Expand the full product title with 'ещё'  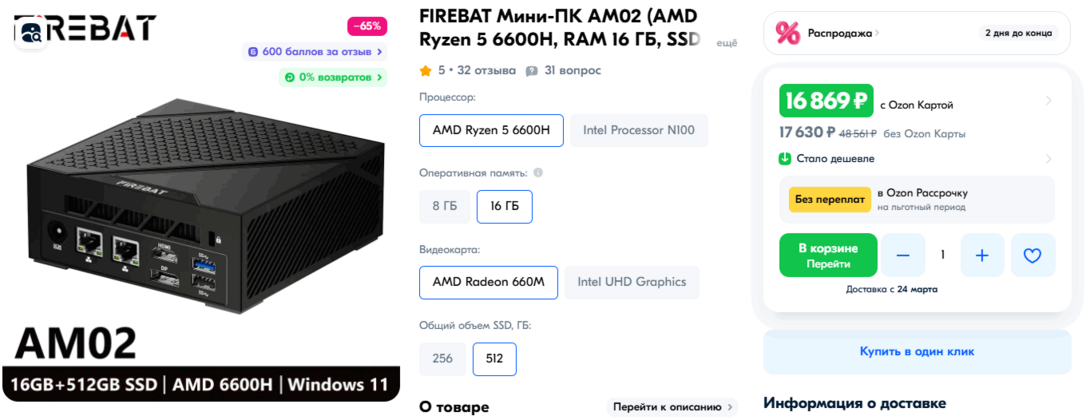727,42
